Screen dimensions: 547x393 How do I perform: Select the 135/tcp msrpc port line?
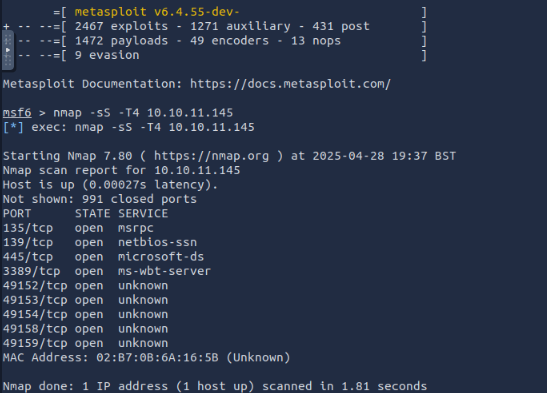point(78,228)
